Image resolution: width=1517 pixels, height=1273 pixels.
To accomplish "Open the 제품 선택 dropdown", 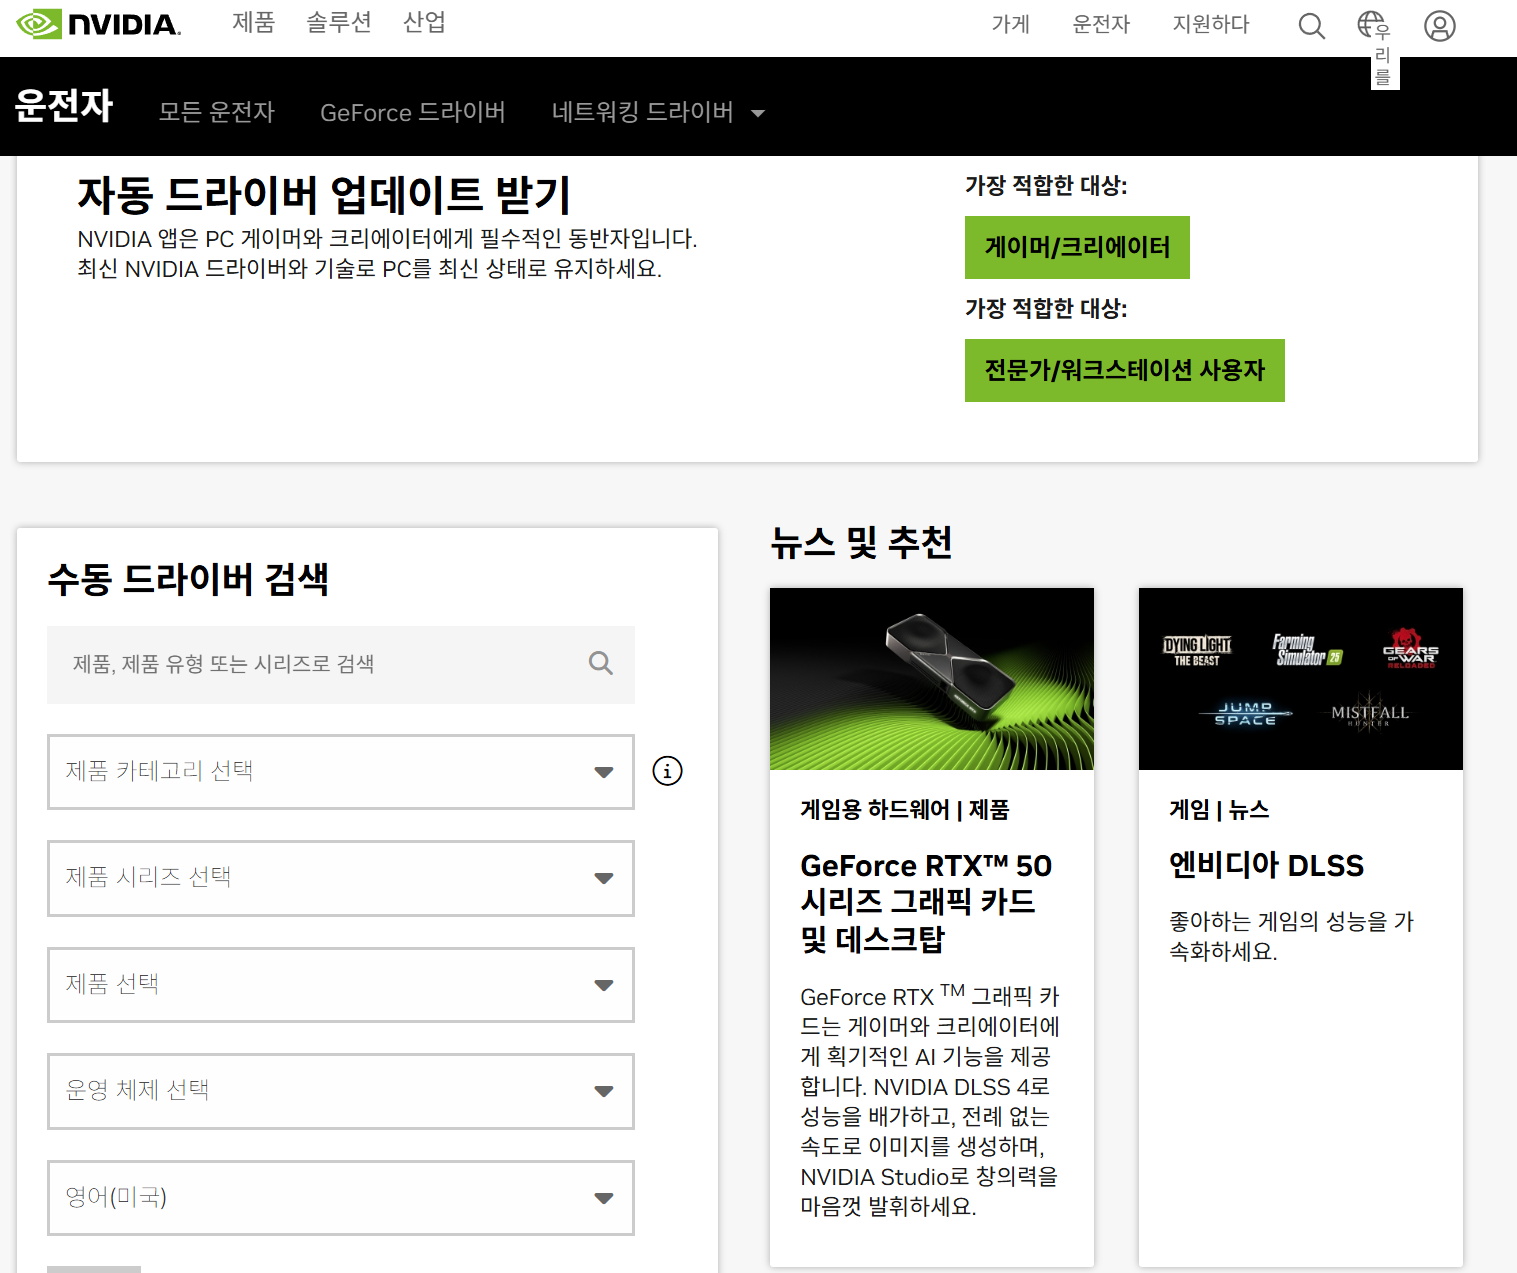I will pos(341,985).
